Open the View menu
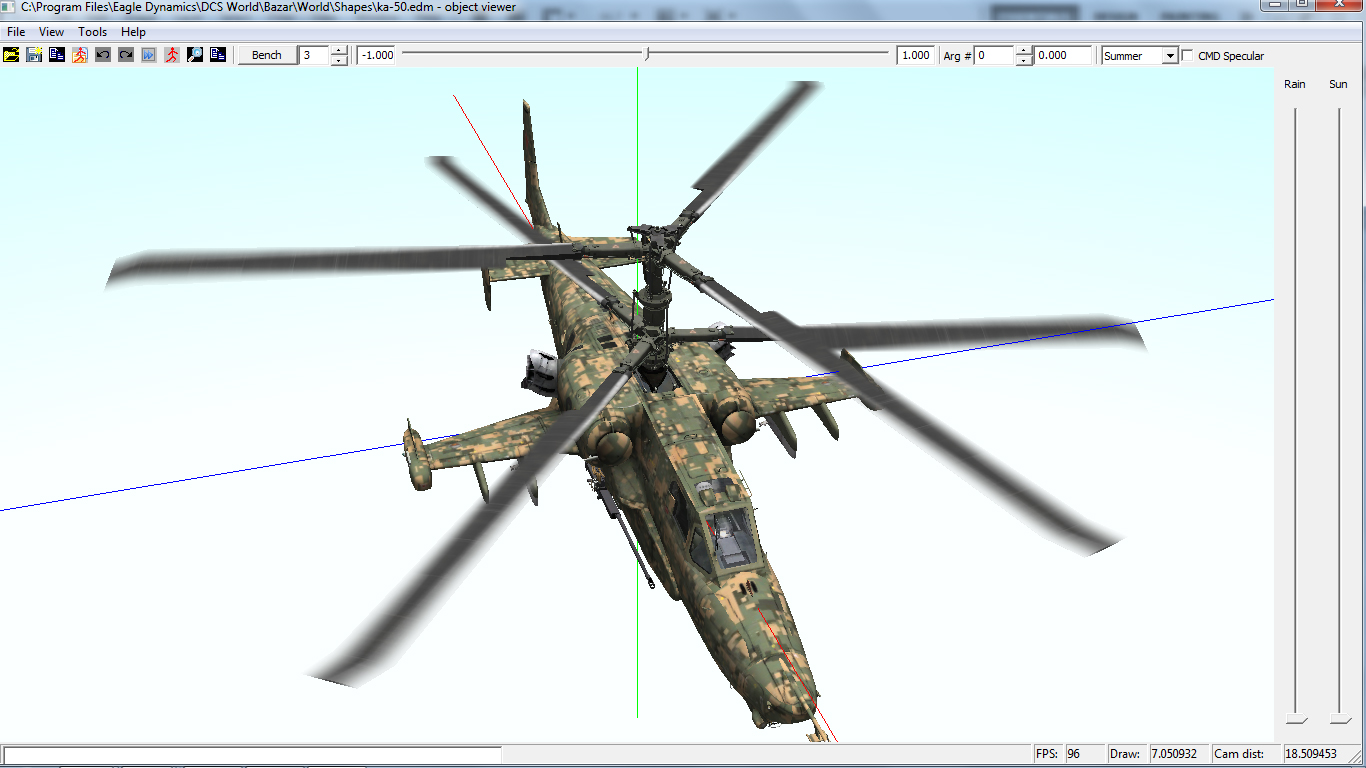Viewport: 1366px width, 768px height. 52,32
